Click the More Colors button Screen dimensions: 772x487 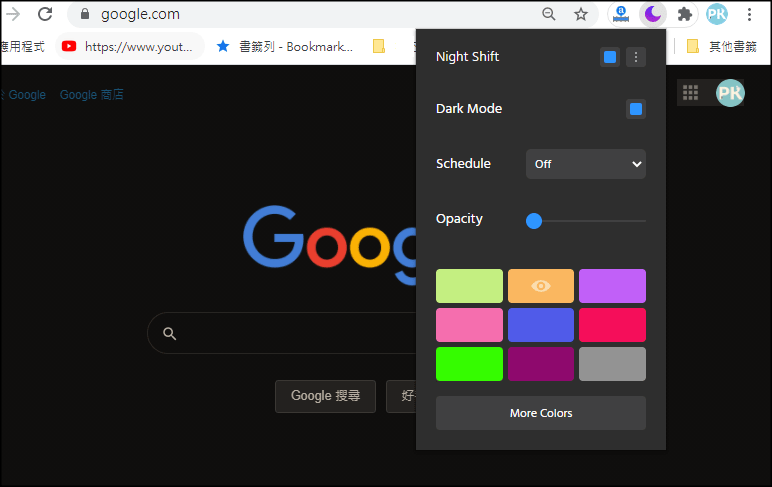[541, 413]
